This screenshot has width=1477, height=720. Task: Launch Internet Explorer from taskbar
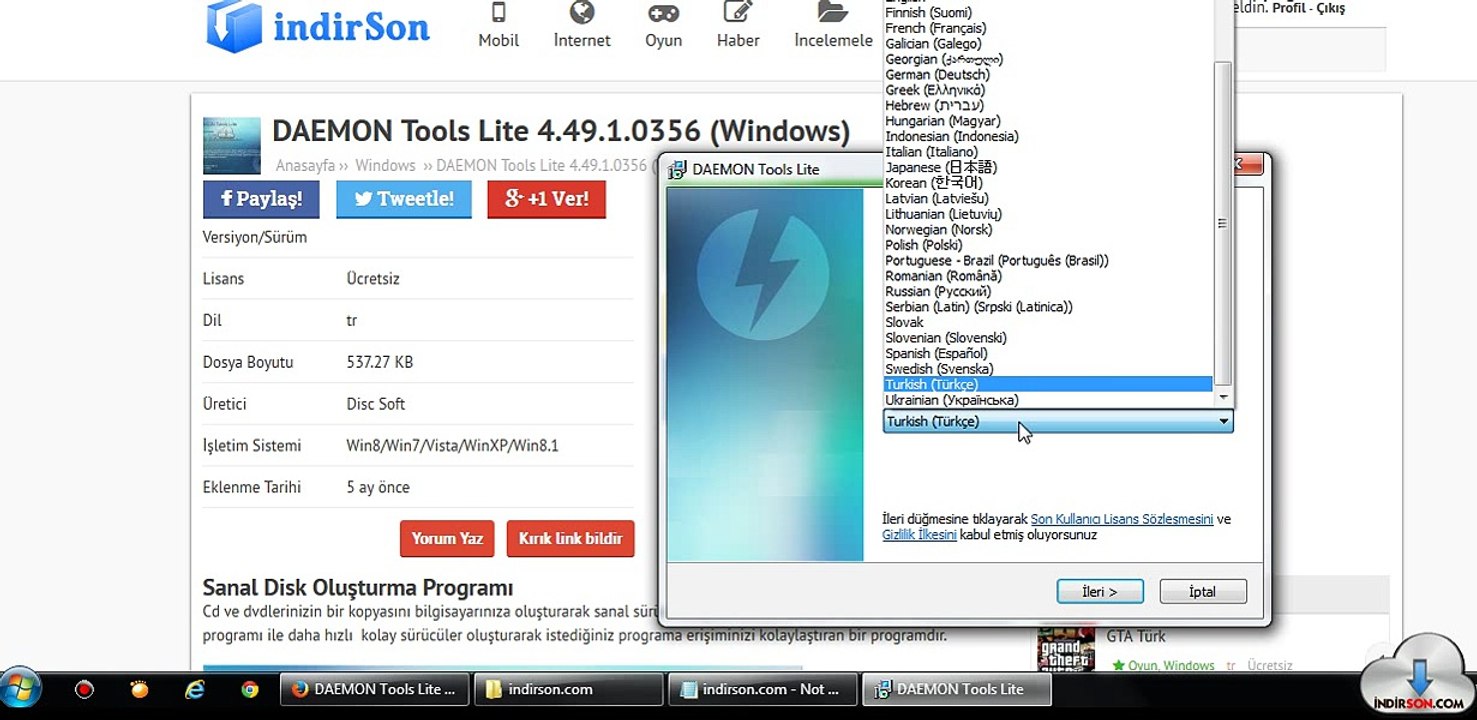click(195, 689)
